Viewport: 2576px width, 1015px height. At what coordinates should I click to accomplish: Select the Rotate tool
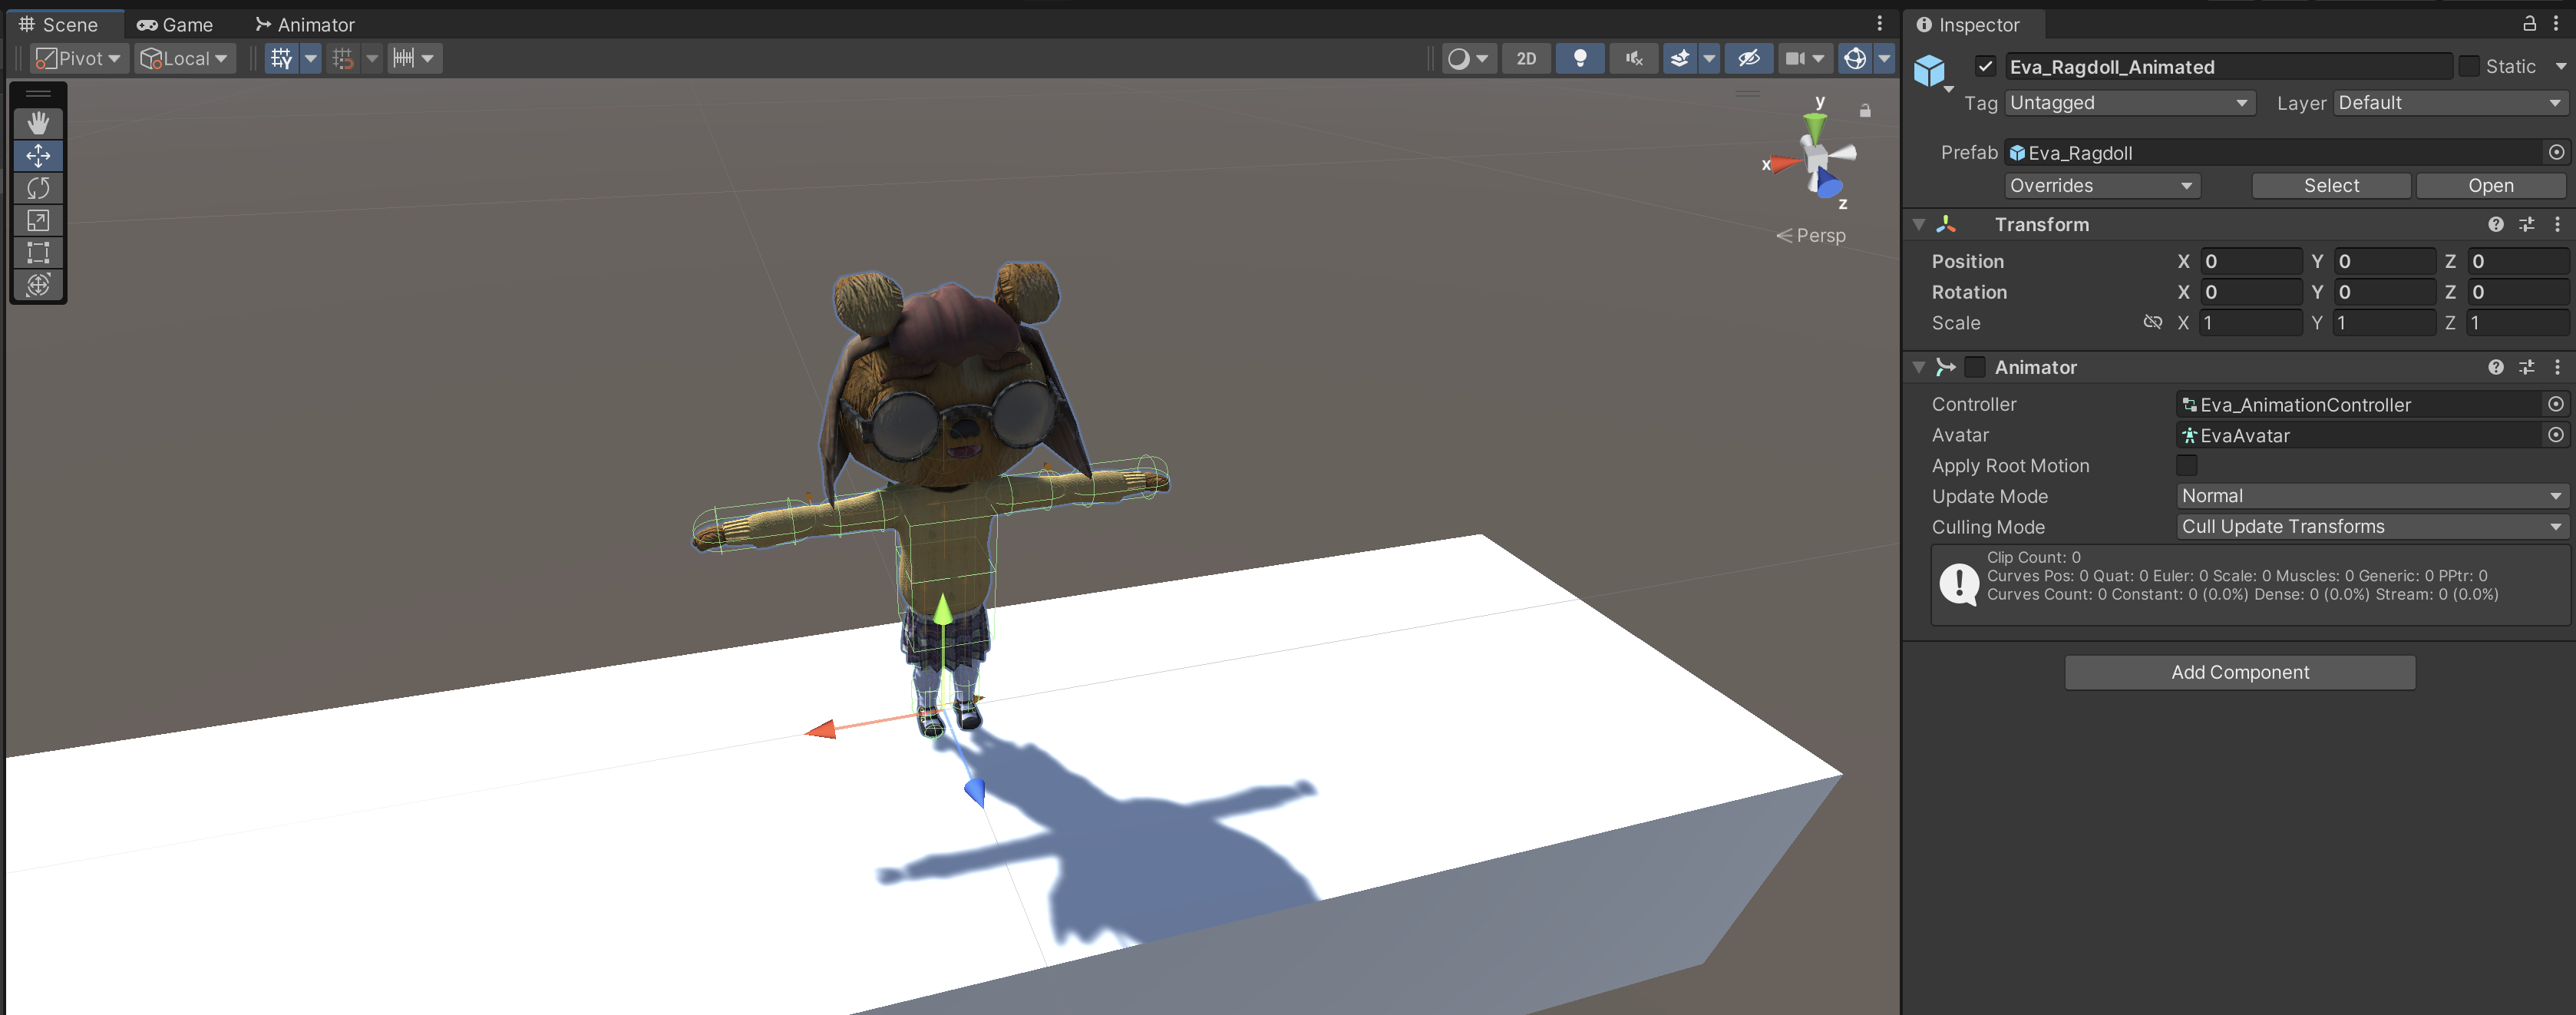[38, 188]
